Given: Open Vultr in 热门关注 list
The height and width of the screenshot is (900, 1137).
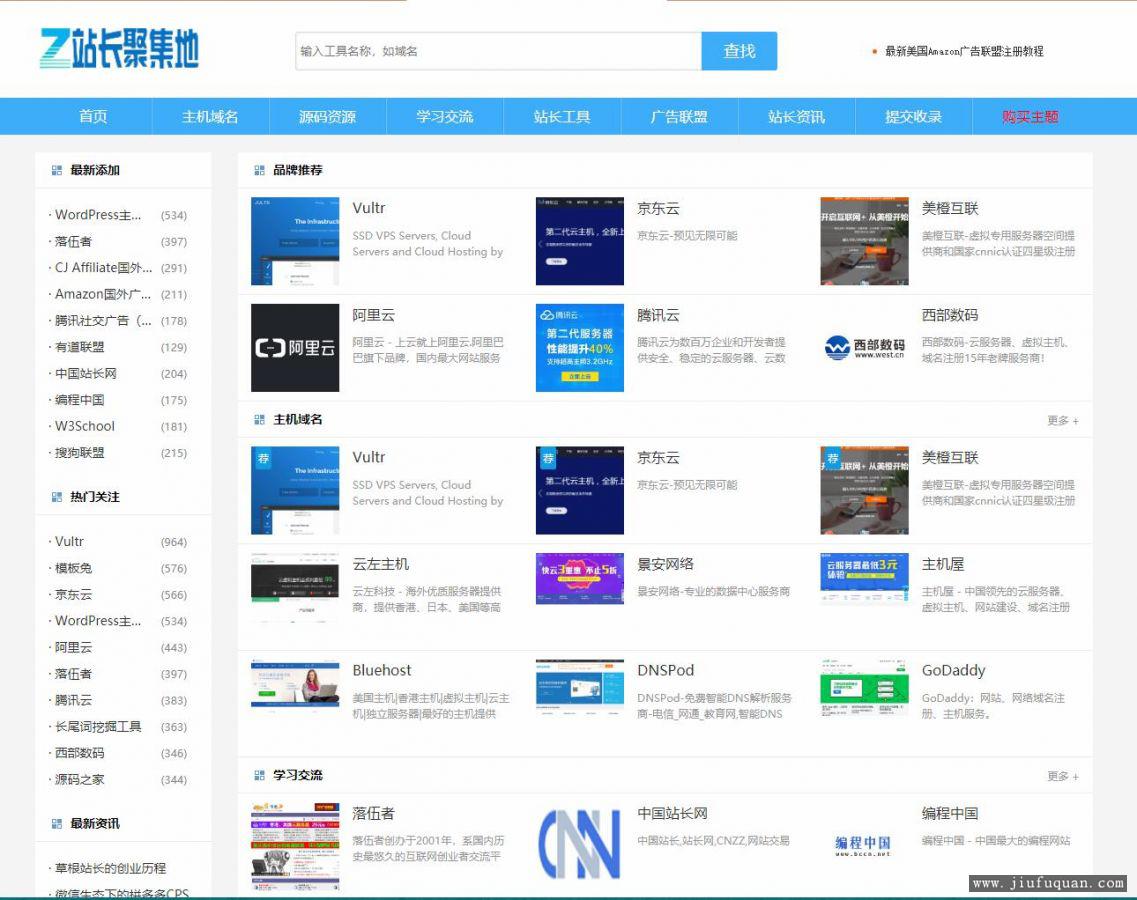Looking at the screenshot, I should (x=70, y=542).
